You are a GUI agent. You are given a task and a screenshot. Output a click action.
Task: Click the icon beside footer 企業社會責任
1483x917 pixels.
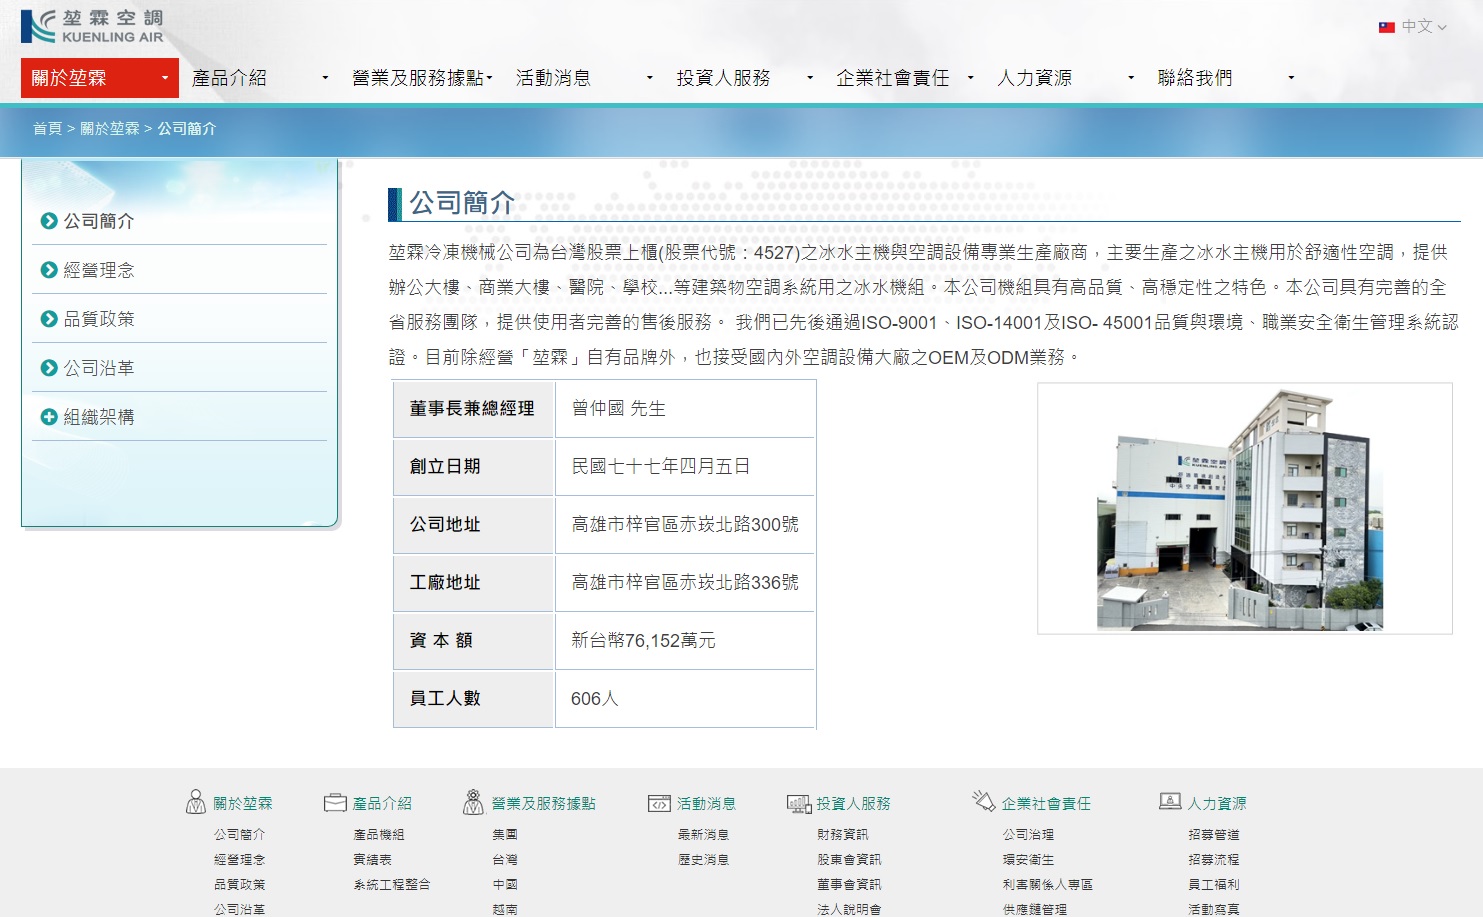point(983,801)
